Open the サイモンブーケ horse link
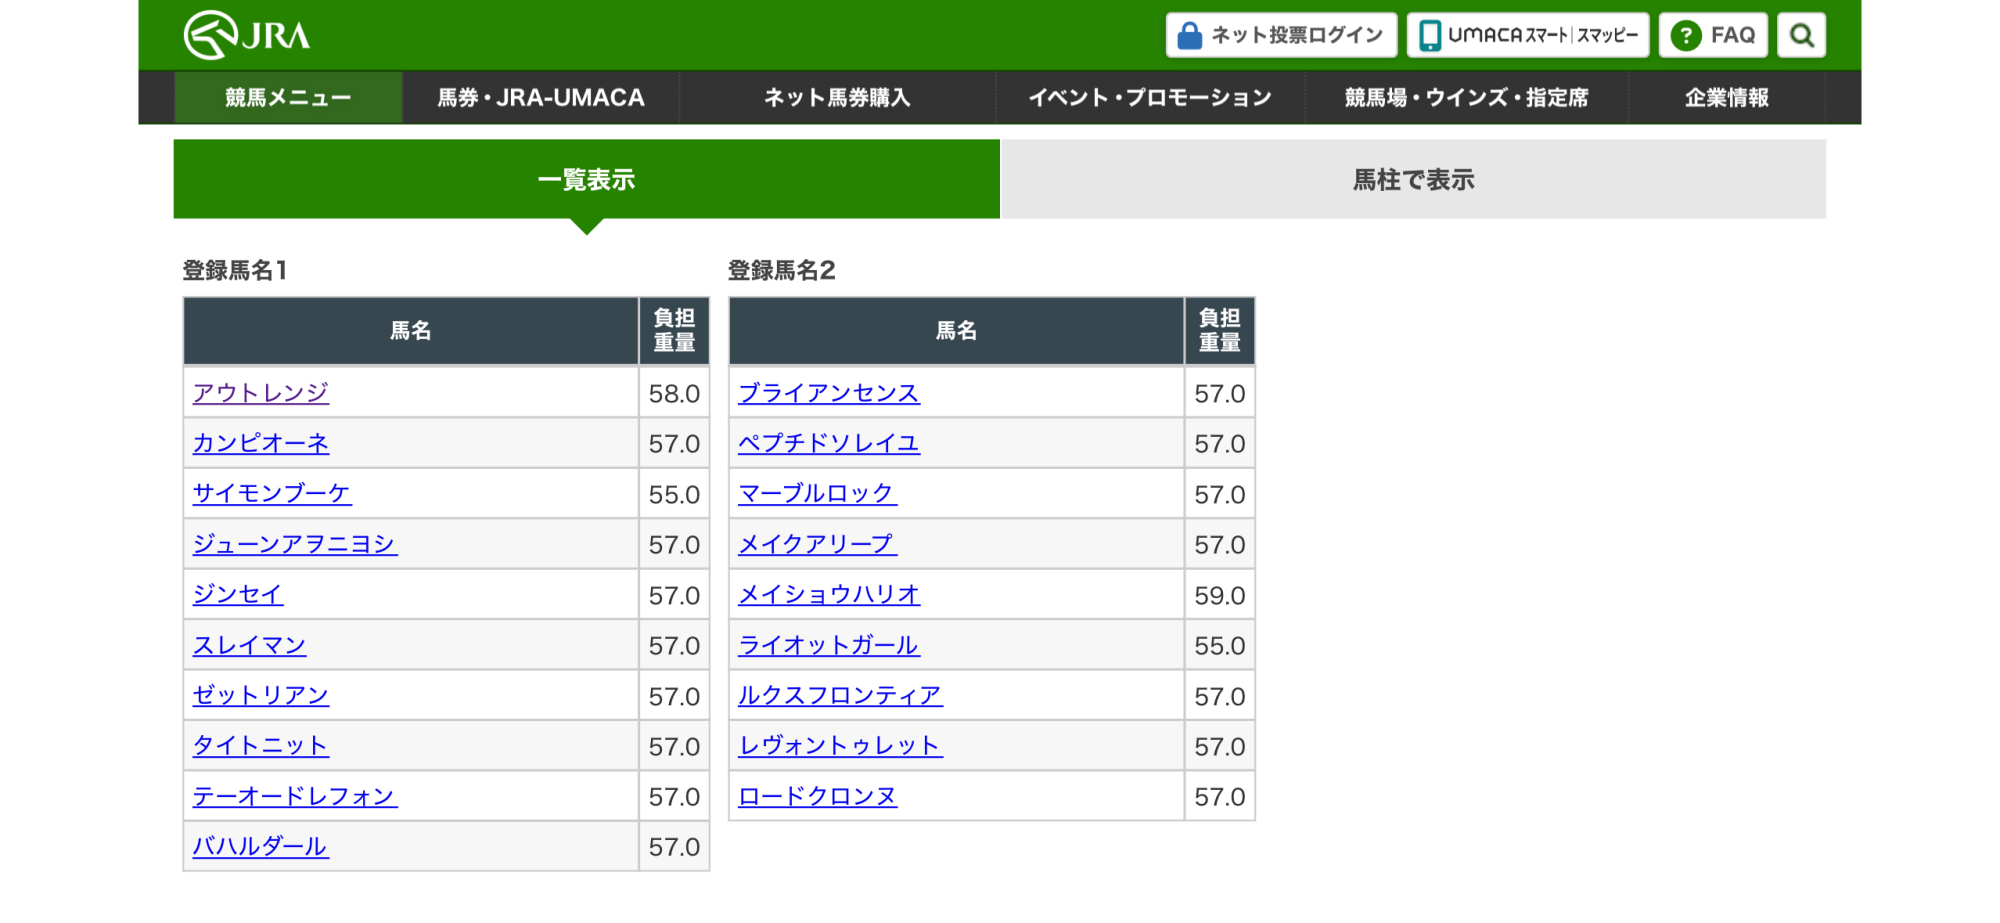2000x923 pixels. coord(271,494)
